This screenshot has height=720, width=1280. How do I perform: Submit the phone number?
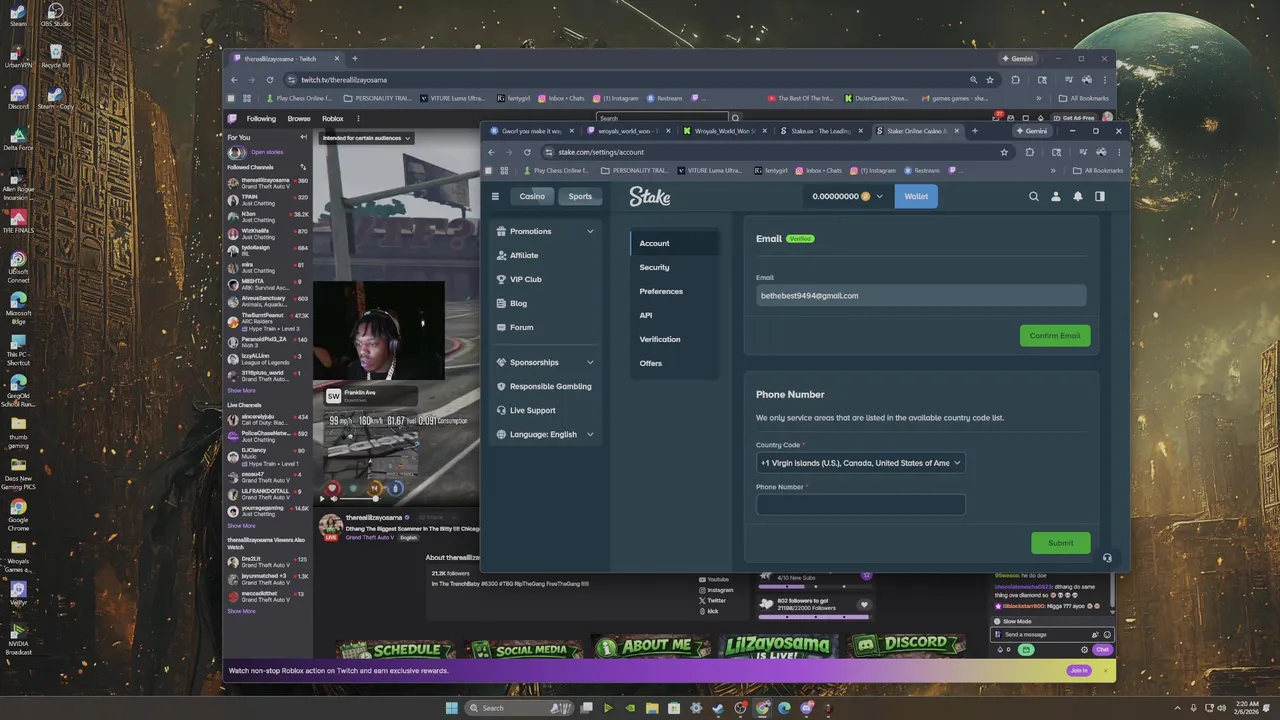coord(1061,543)
